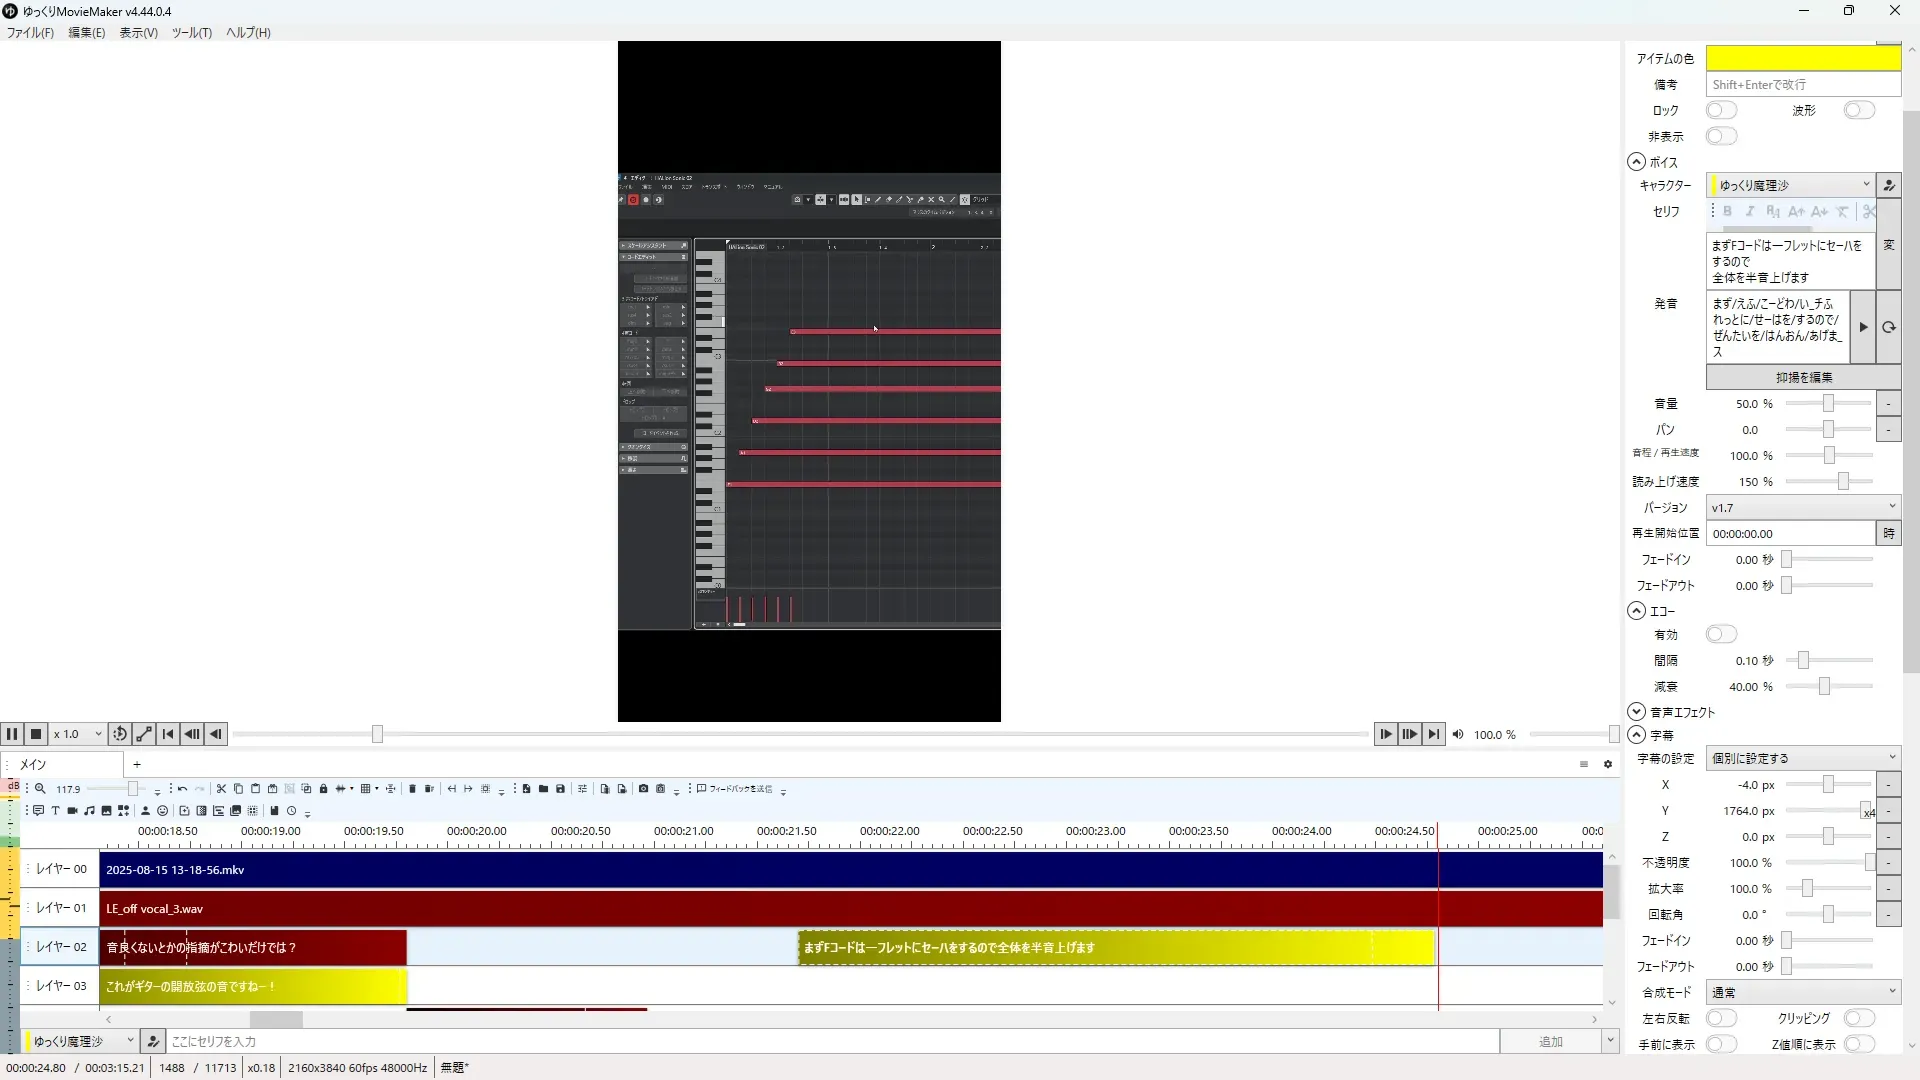Click the scissors cut icon in timeline toolbar
The width and height of the screenshot is (1920, 1080).
[x=221, y=789]
